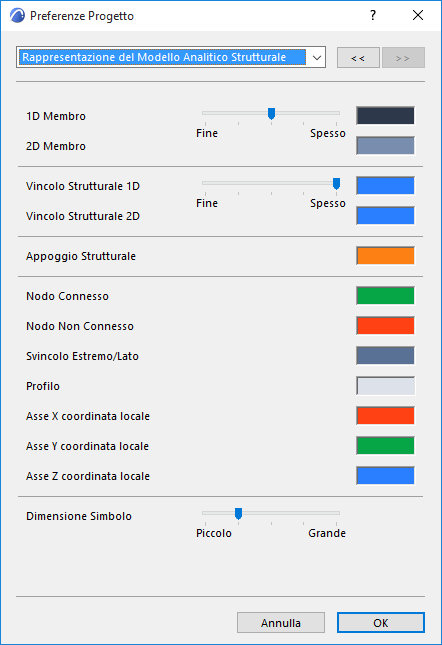Click the Archicad logo in title bar
This screenshot has width=442, height=645.
pyautogui.click(x=17, y=16)
